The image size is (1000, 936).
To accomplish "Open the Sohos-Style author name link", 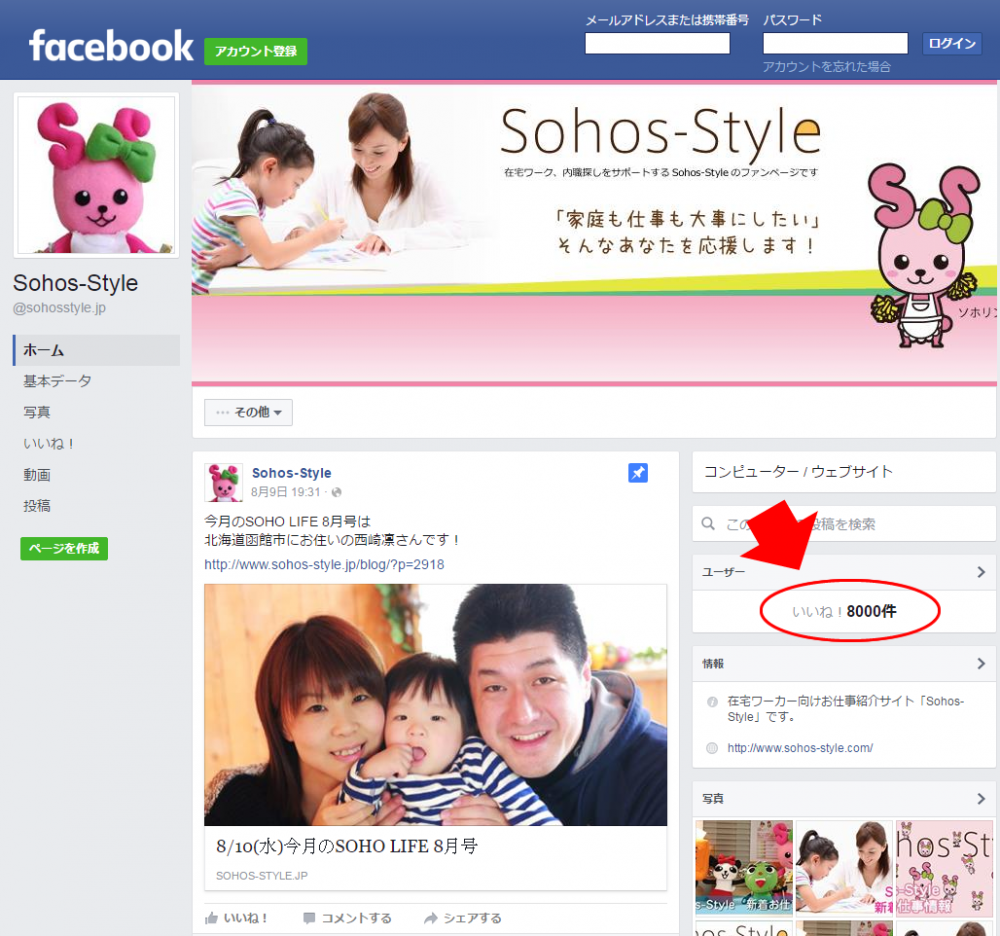I will [291, 473].
